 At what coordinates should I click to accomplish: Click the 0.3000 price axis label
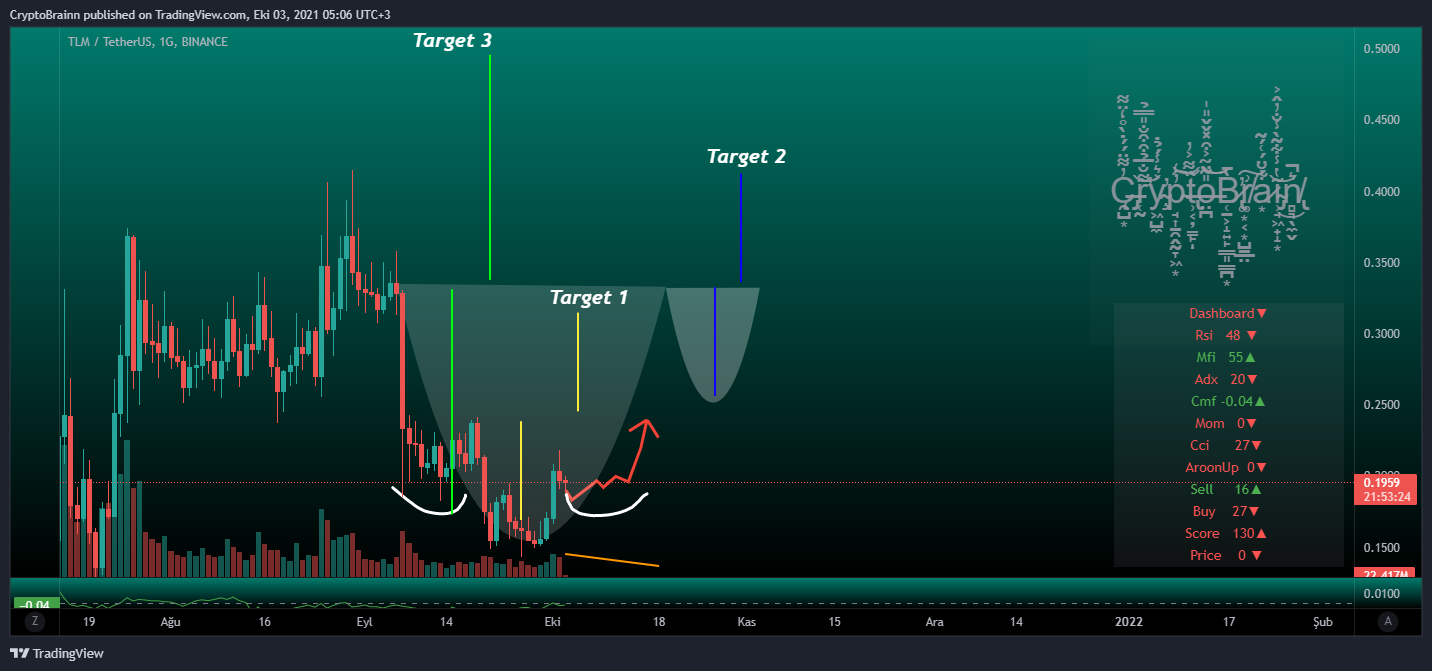click(x=1380, y=333)
